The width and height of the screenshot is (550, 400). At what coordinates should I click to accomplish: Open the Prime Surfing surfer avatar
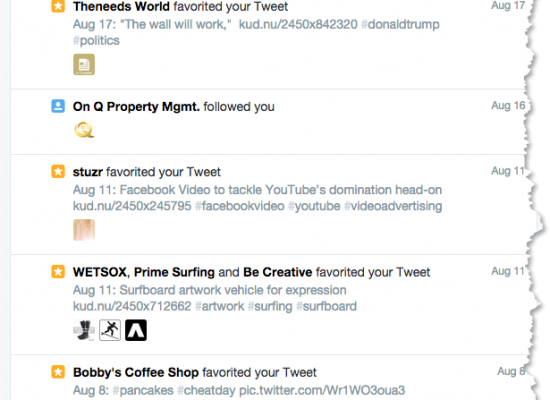coord(110,330)
